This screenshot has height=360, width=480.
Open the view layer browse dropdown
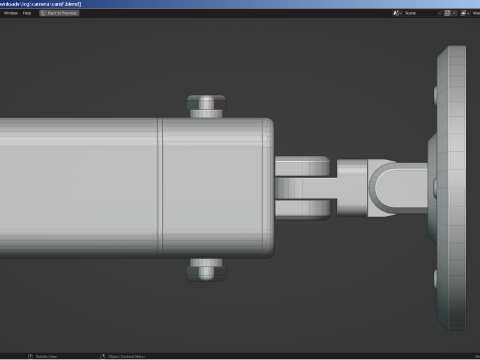pyautogui.click(x=465, y=13)
